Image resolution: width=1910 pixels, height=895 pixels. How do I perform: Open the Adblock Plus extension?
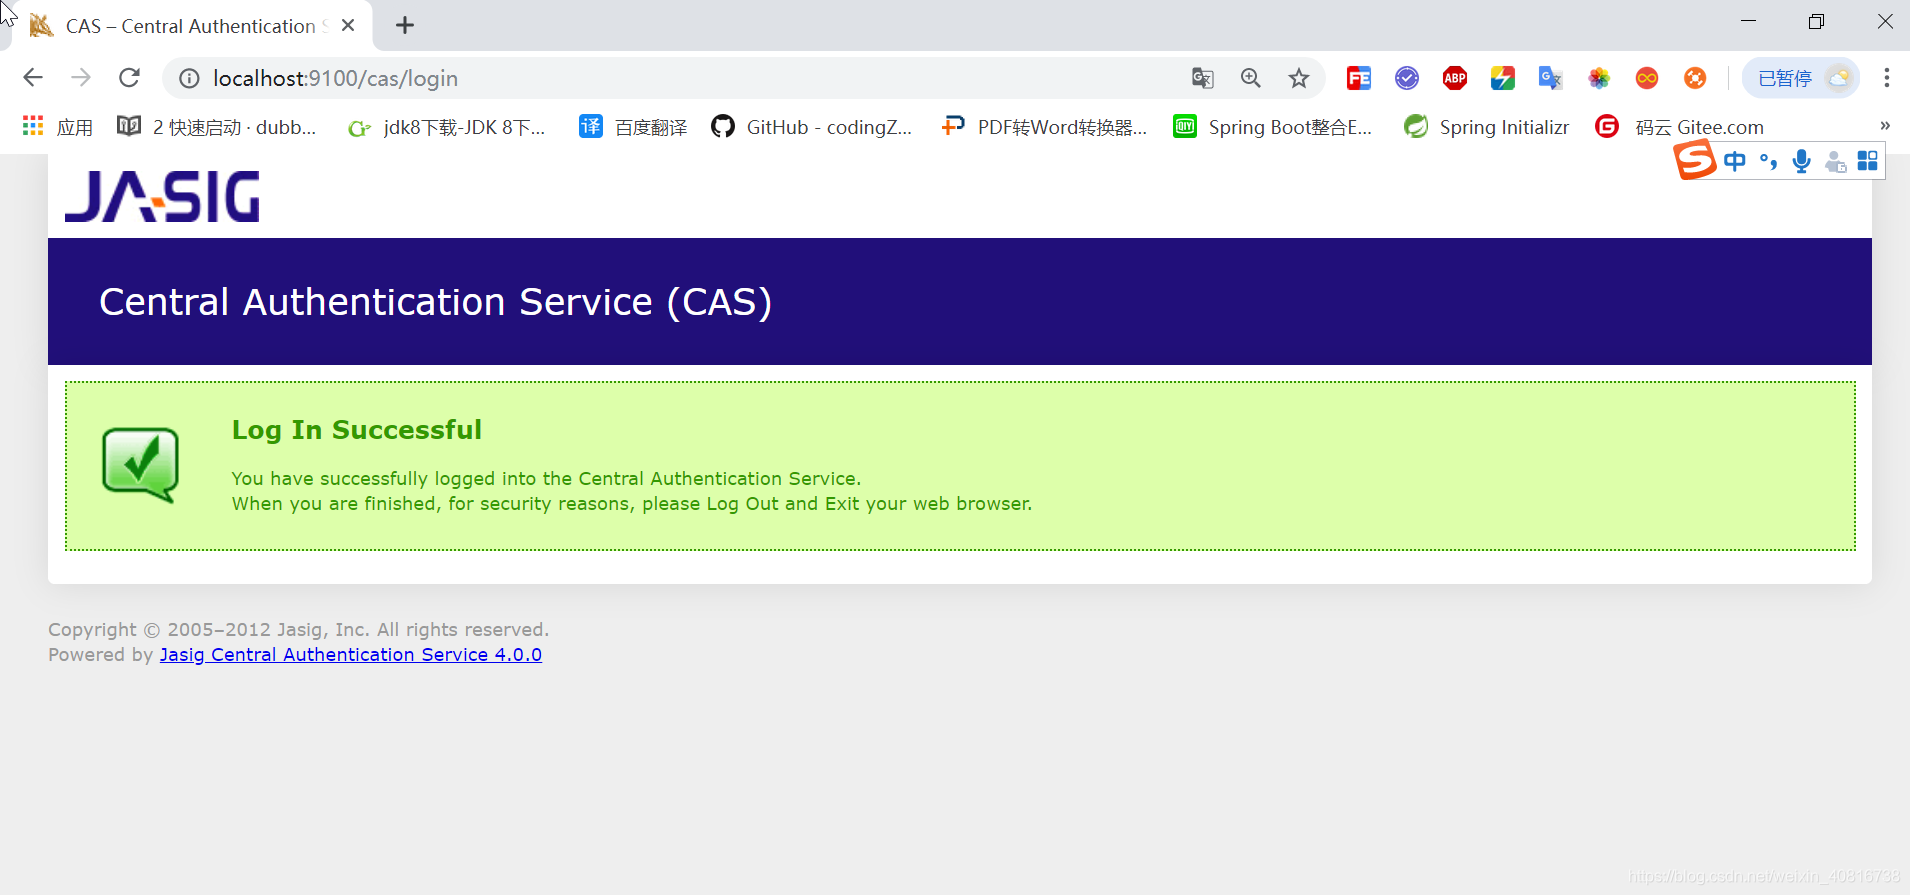tap(1455, 78)
